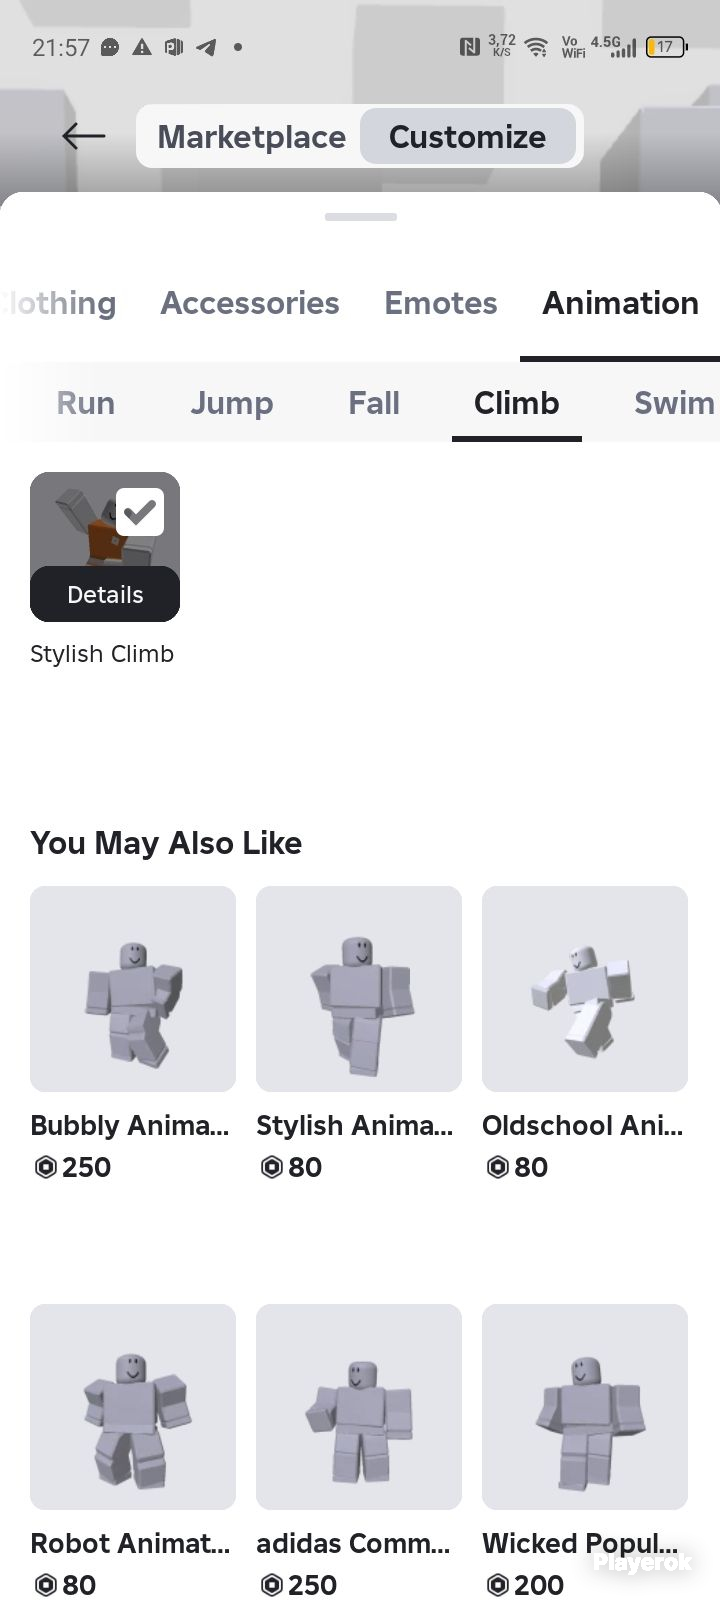
Task: Switch to the Swim animation subtab
Action: (674, 403)
